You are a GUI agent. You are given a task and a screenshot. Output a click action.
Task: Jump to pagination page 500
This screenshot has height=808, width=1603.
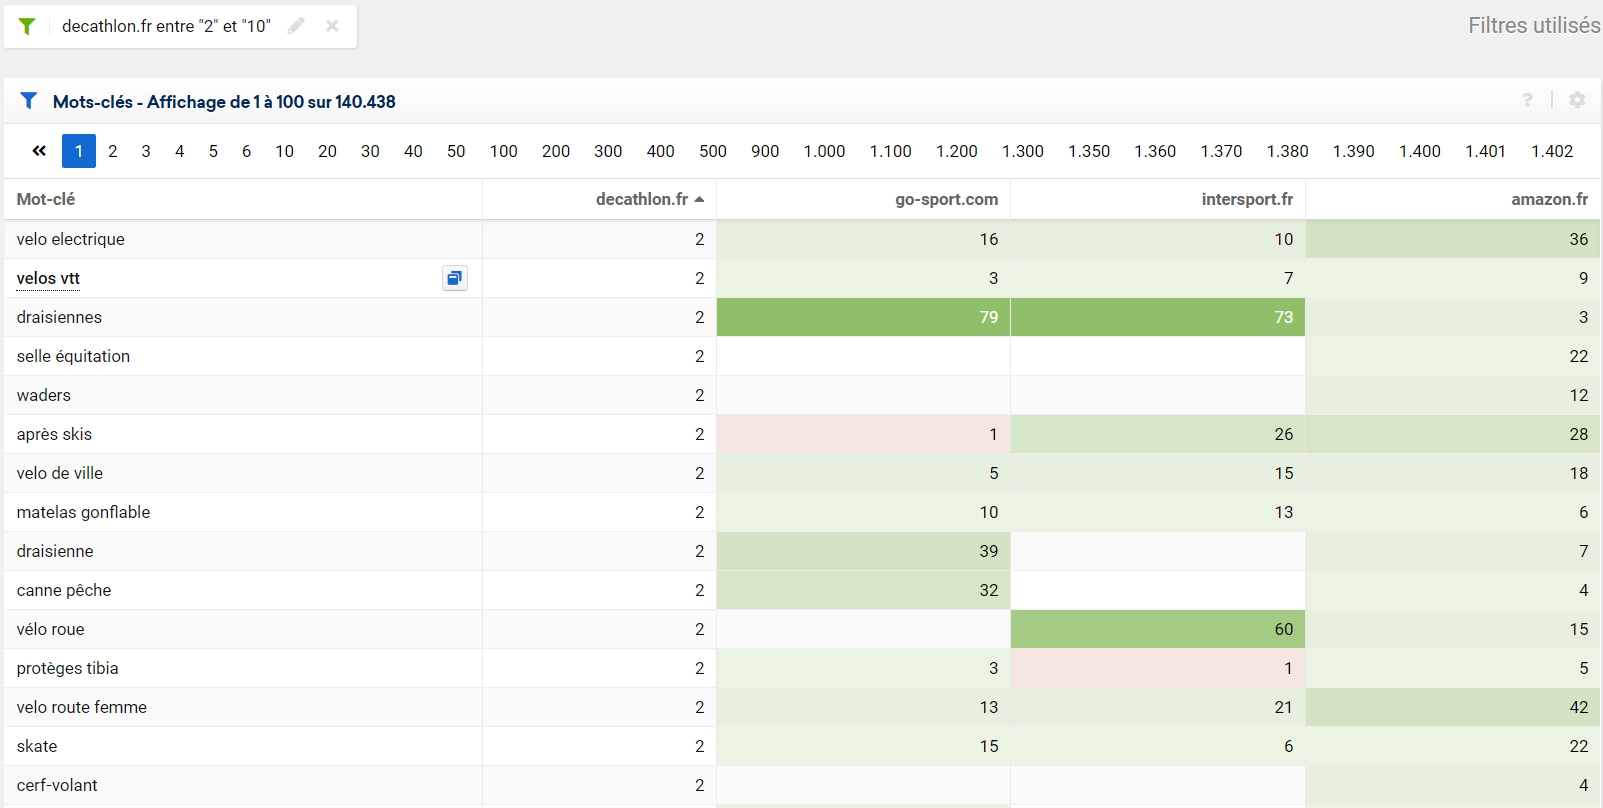tap(713, 151)
